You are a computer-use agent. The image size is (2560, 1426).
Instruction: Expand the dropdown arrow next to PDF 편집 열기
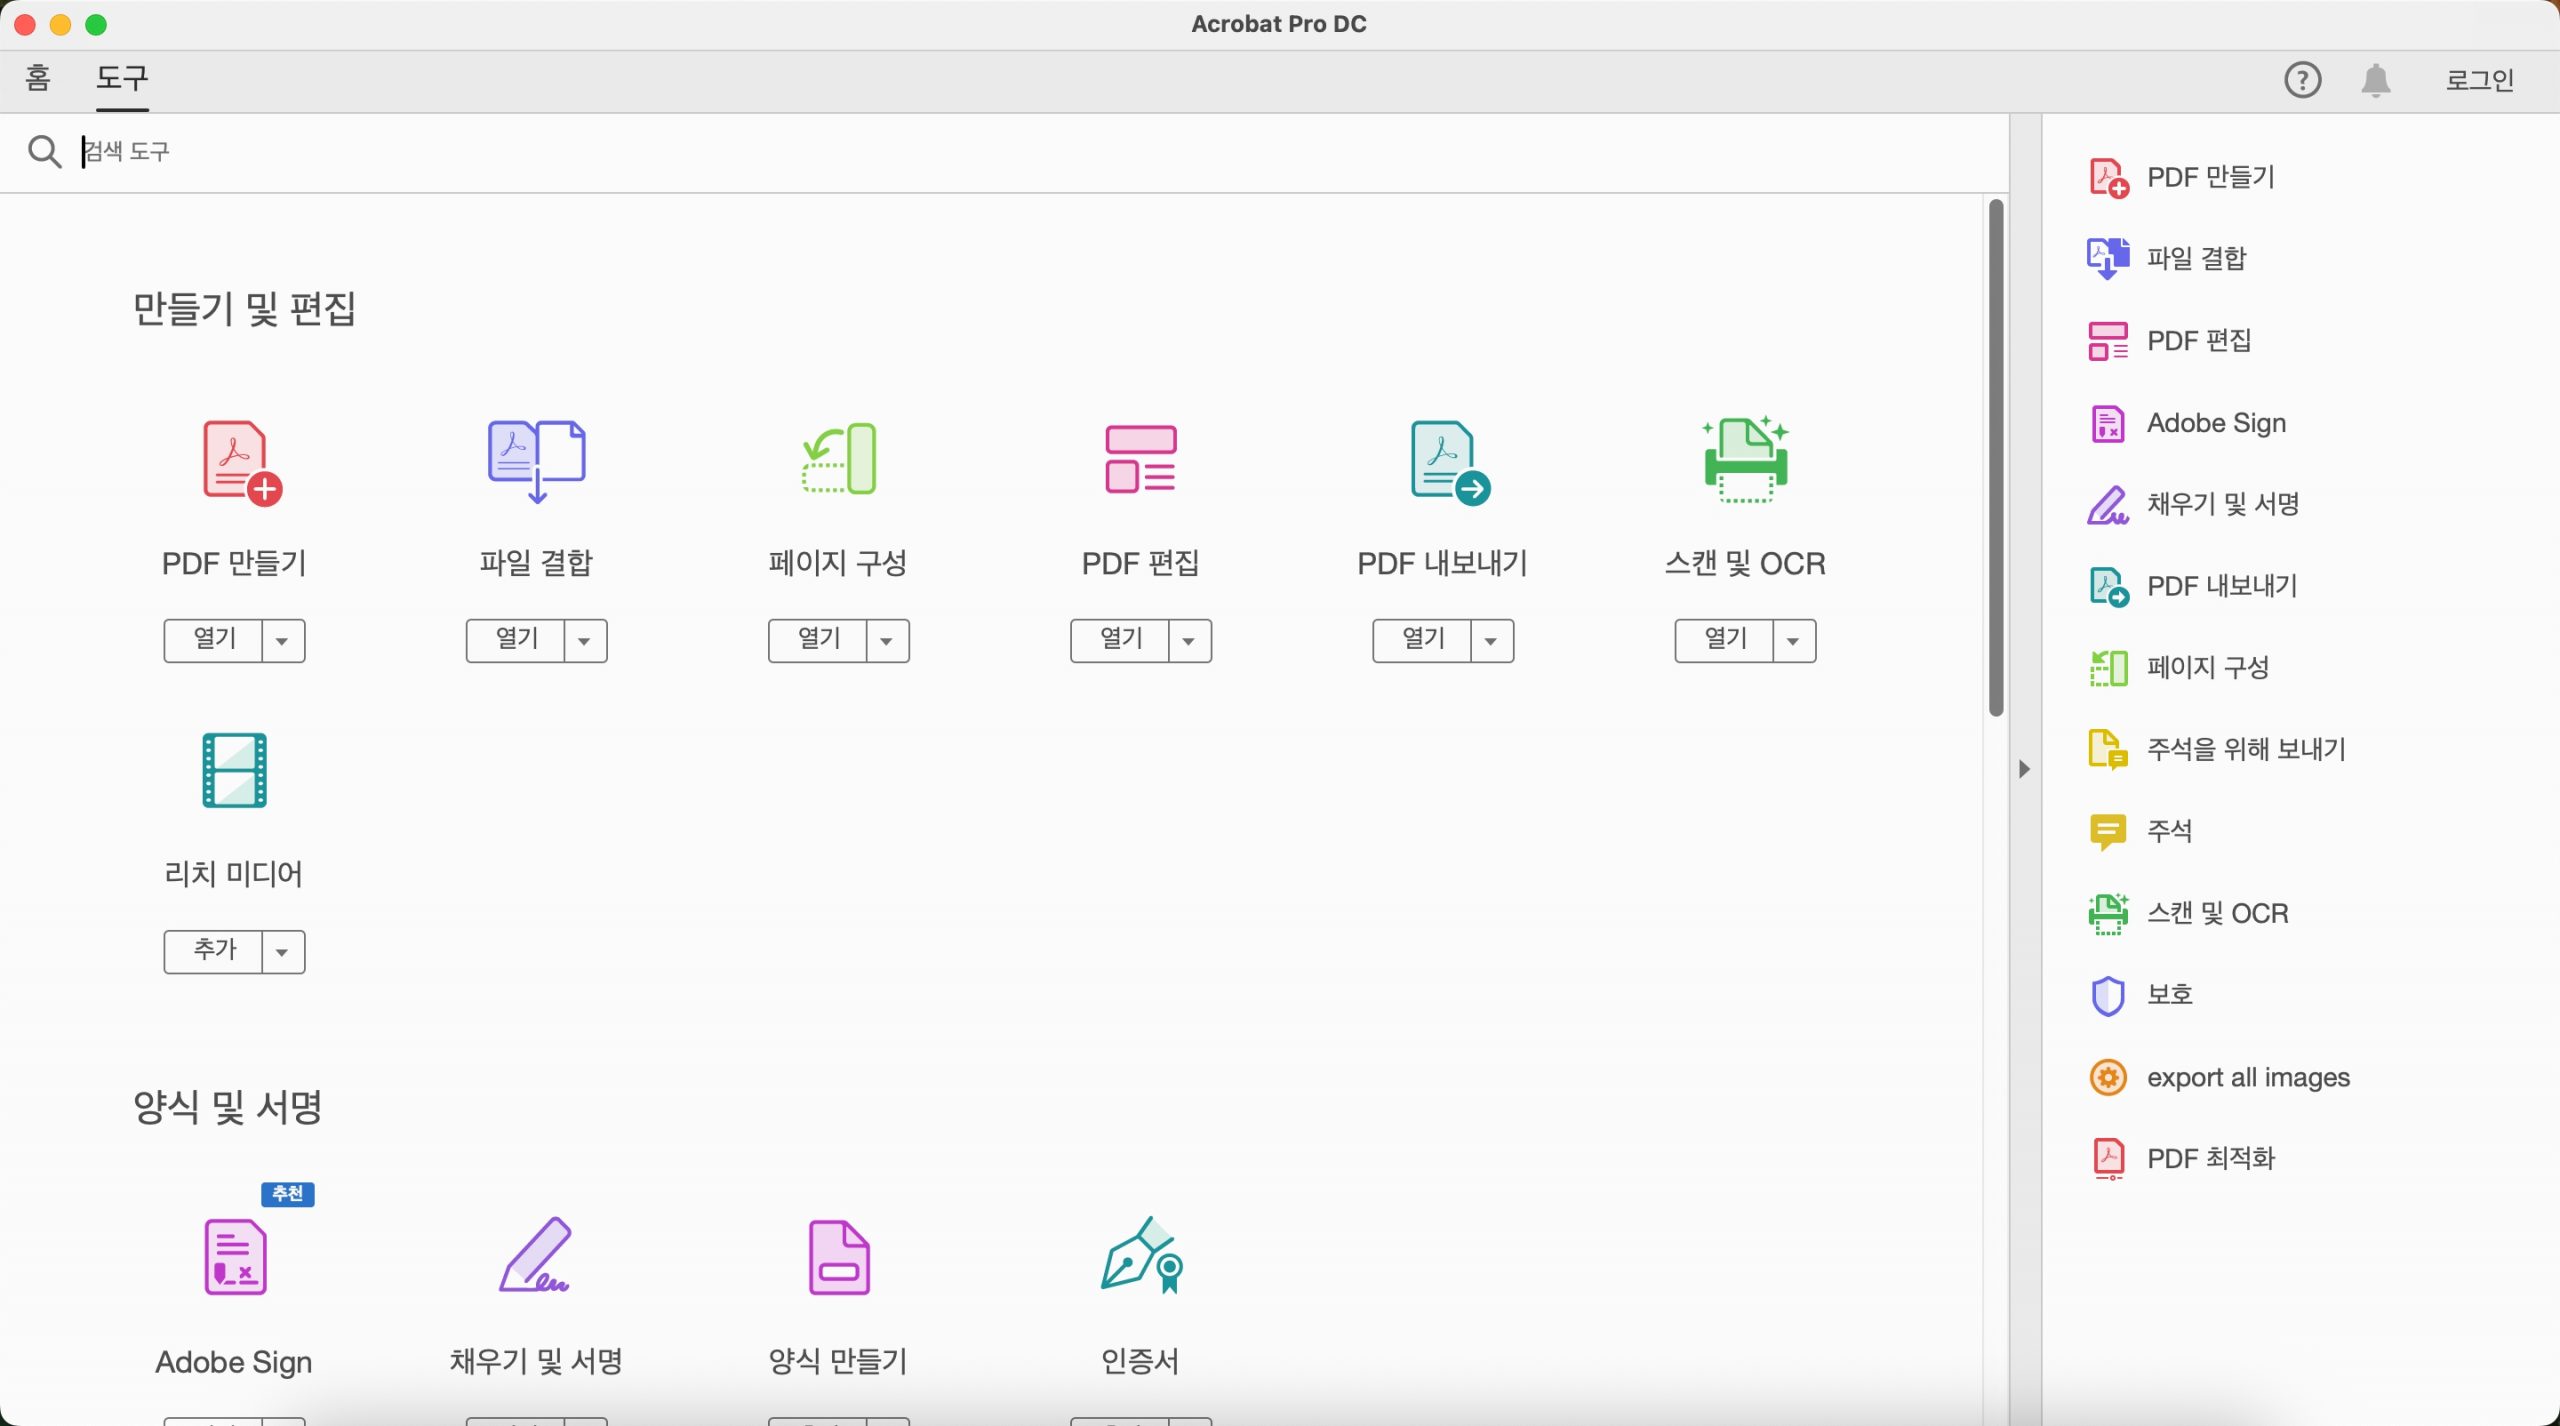(x=1189, y=641)
